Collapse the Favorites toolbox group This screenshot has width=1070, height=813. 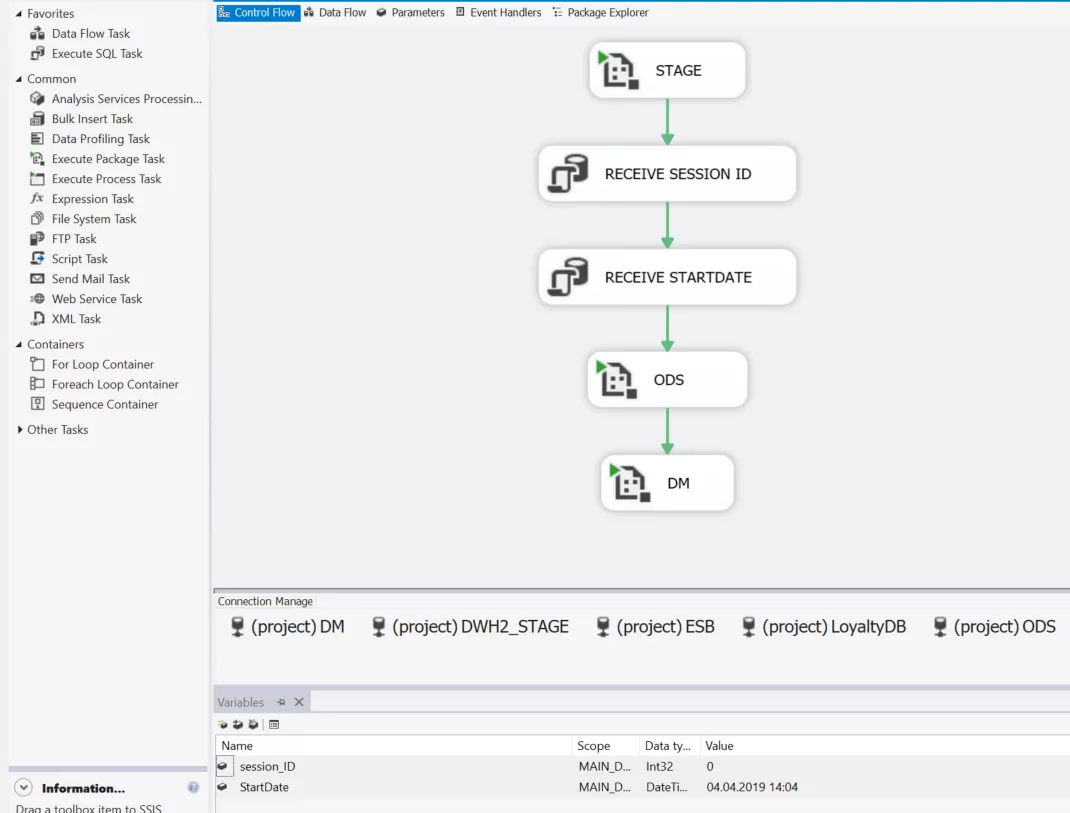tap(19, 14)
